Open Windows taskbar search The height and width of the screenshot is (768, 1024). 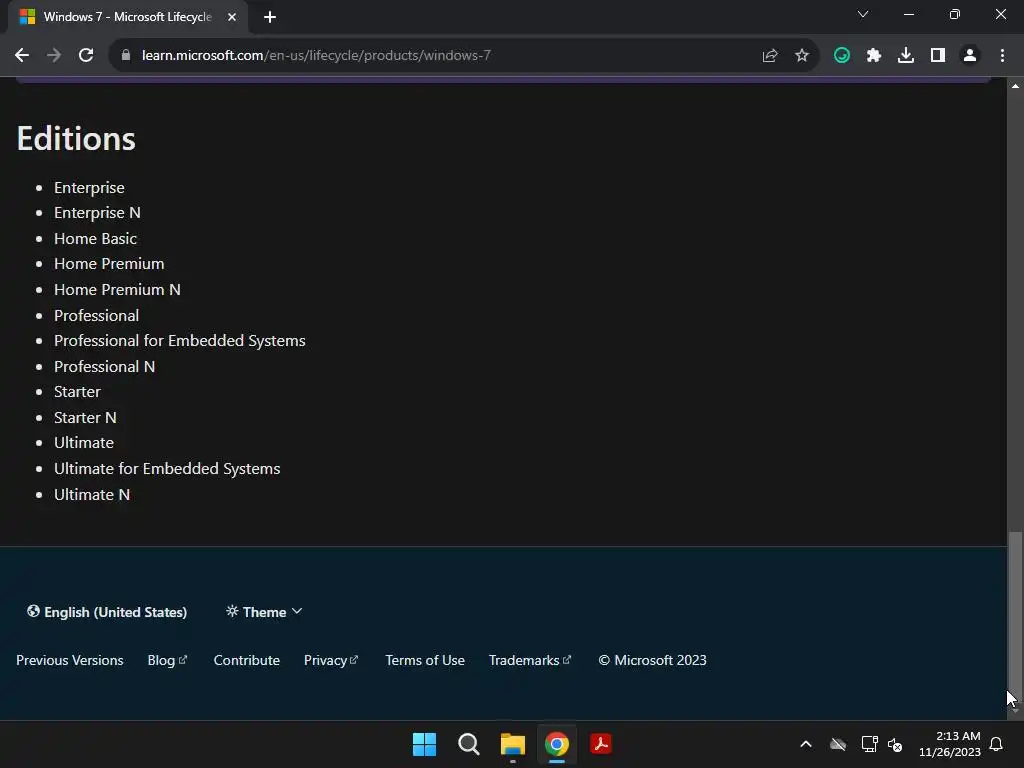pyautogui.click(x=469, y=744)
